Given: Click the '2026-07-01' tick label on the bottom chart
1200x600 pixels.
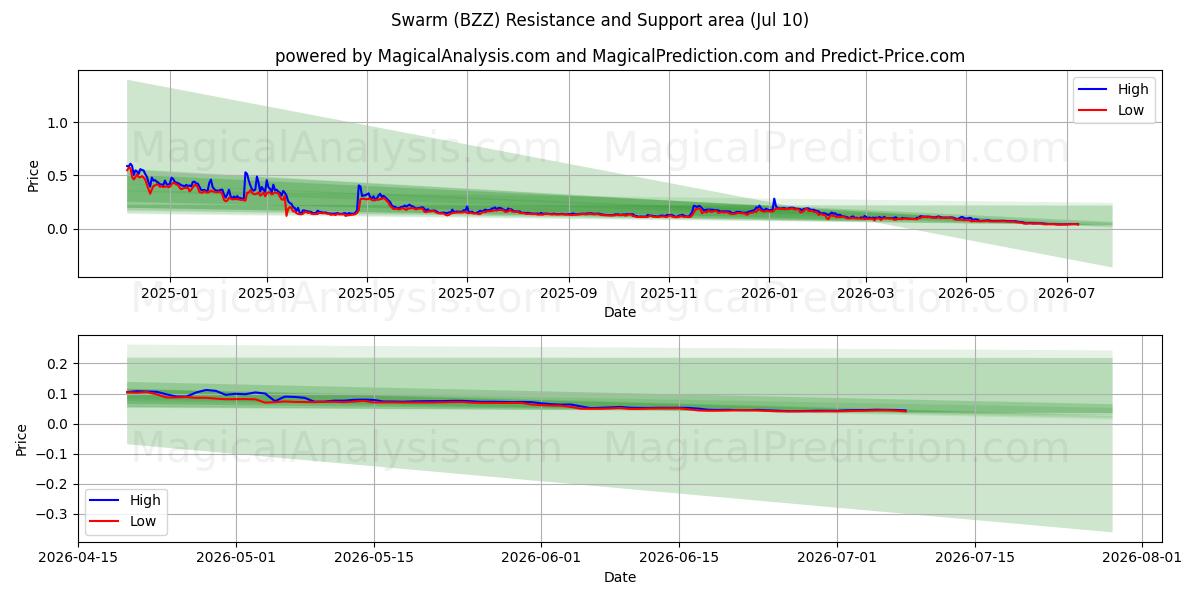Looking at the screenshot, I should [x=837, y=557].
